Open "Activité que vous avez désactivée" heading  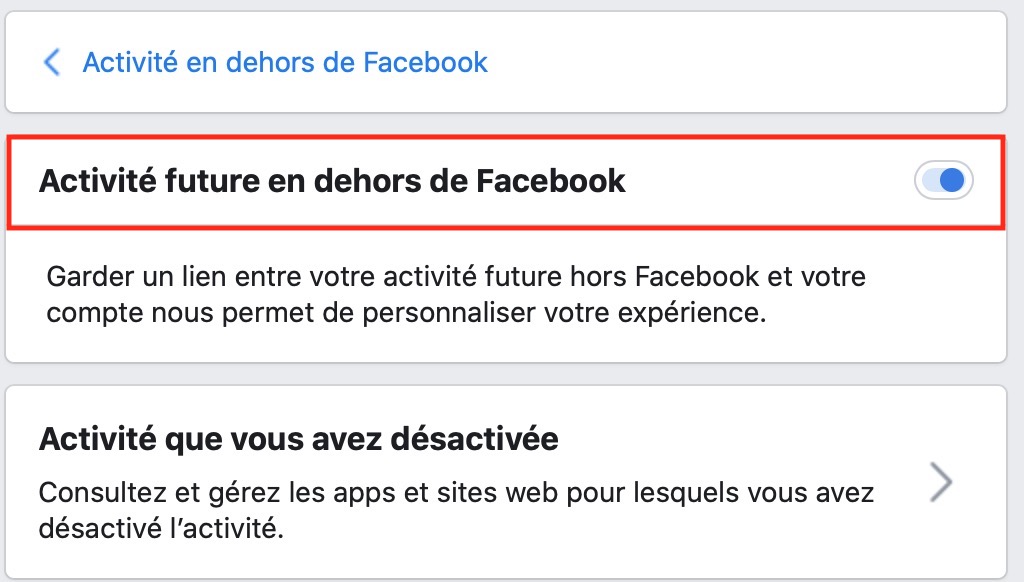tap(298, 438)
